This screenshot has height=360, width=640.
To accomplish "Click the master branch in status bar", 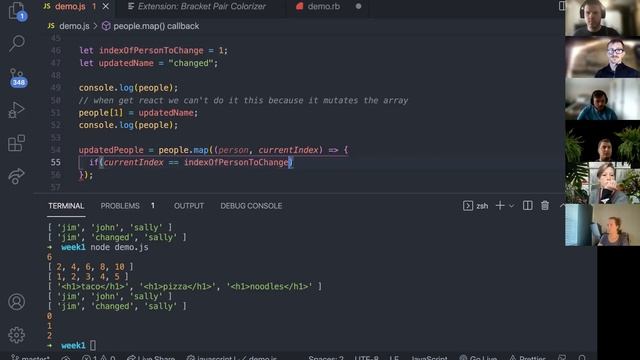I will click(31, 358).
